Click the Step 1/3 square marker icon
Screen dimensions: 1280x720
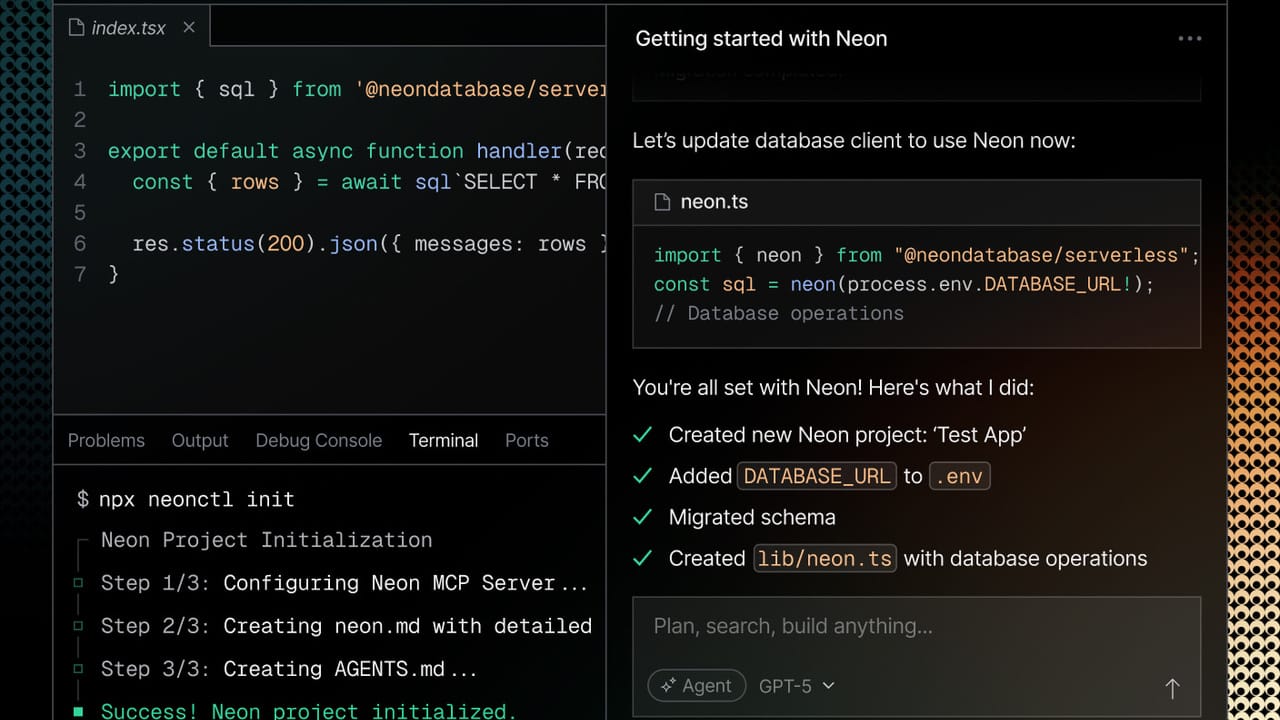[78, 583]
